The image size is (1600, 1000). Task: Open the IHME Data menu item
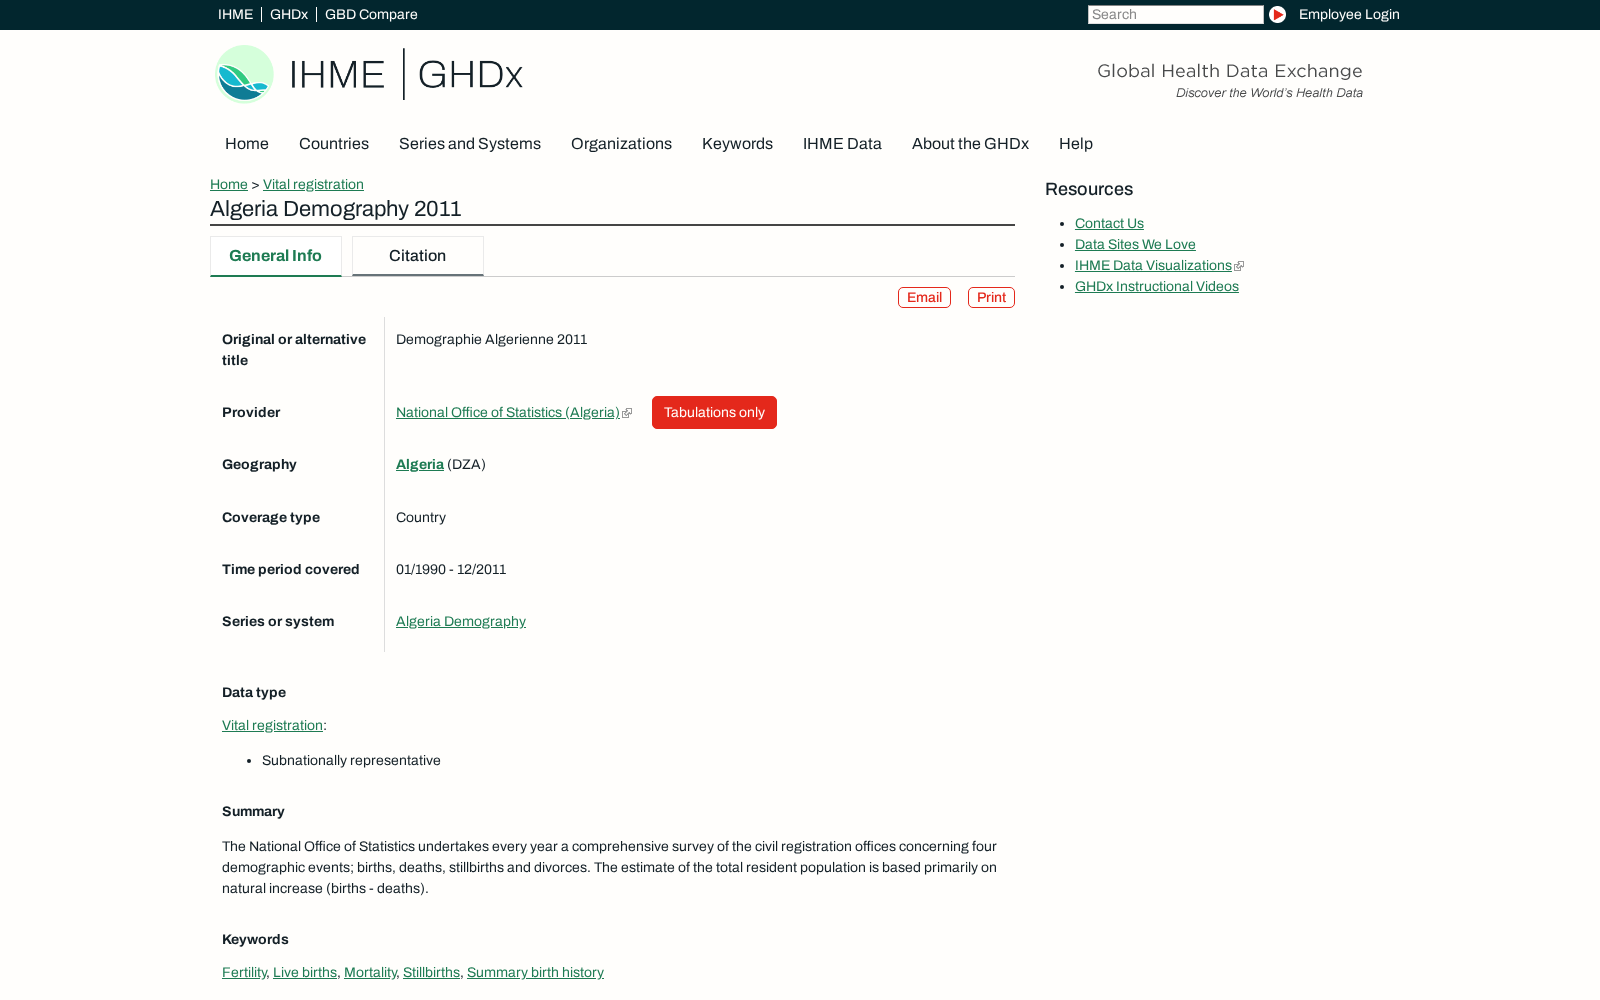(842, 144)
